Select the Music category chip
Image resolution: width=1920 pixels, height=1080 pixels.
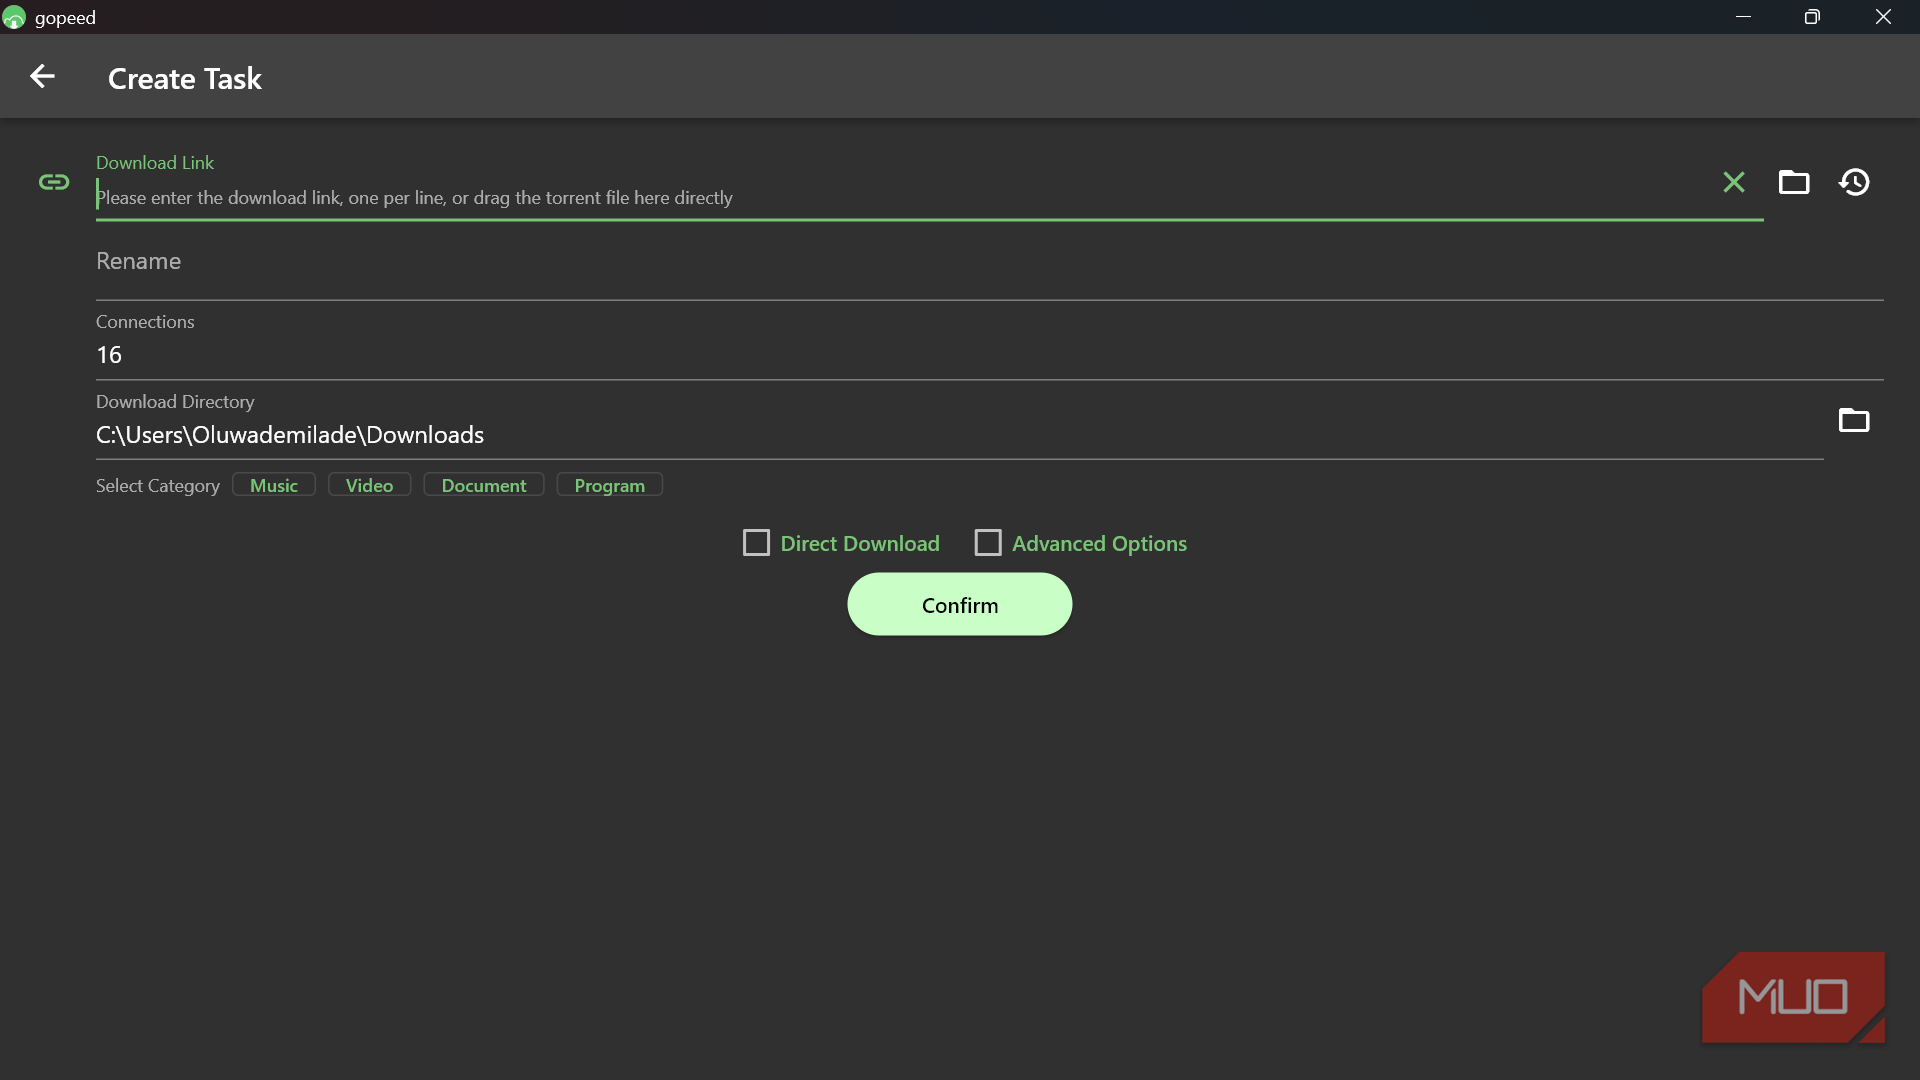click(274, 485)
